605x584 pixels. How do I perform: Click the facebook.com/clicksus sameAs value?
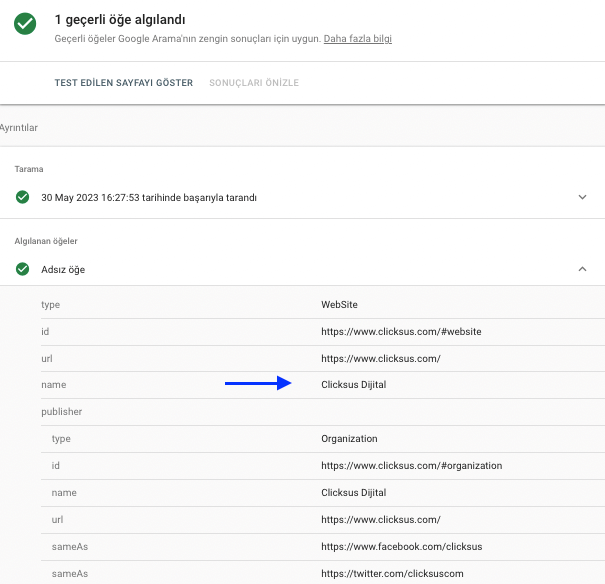click(x=402, y=547)
